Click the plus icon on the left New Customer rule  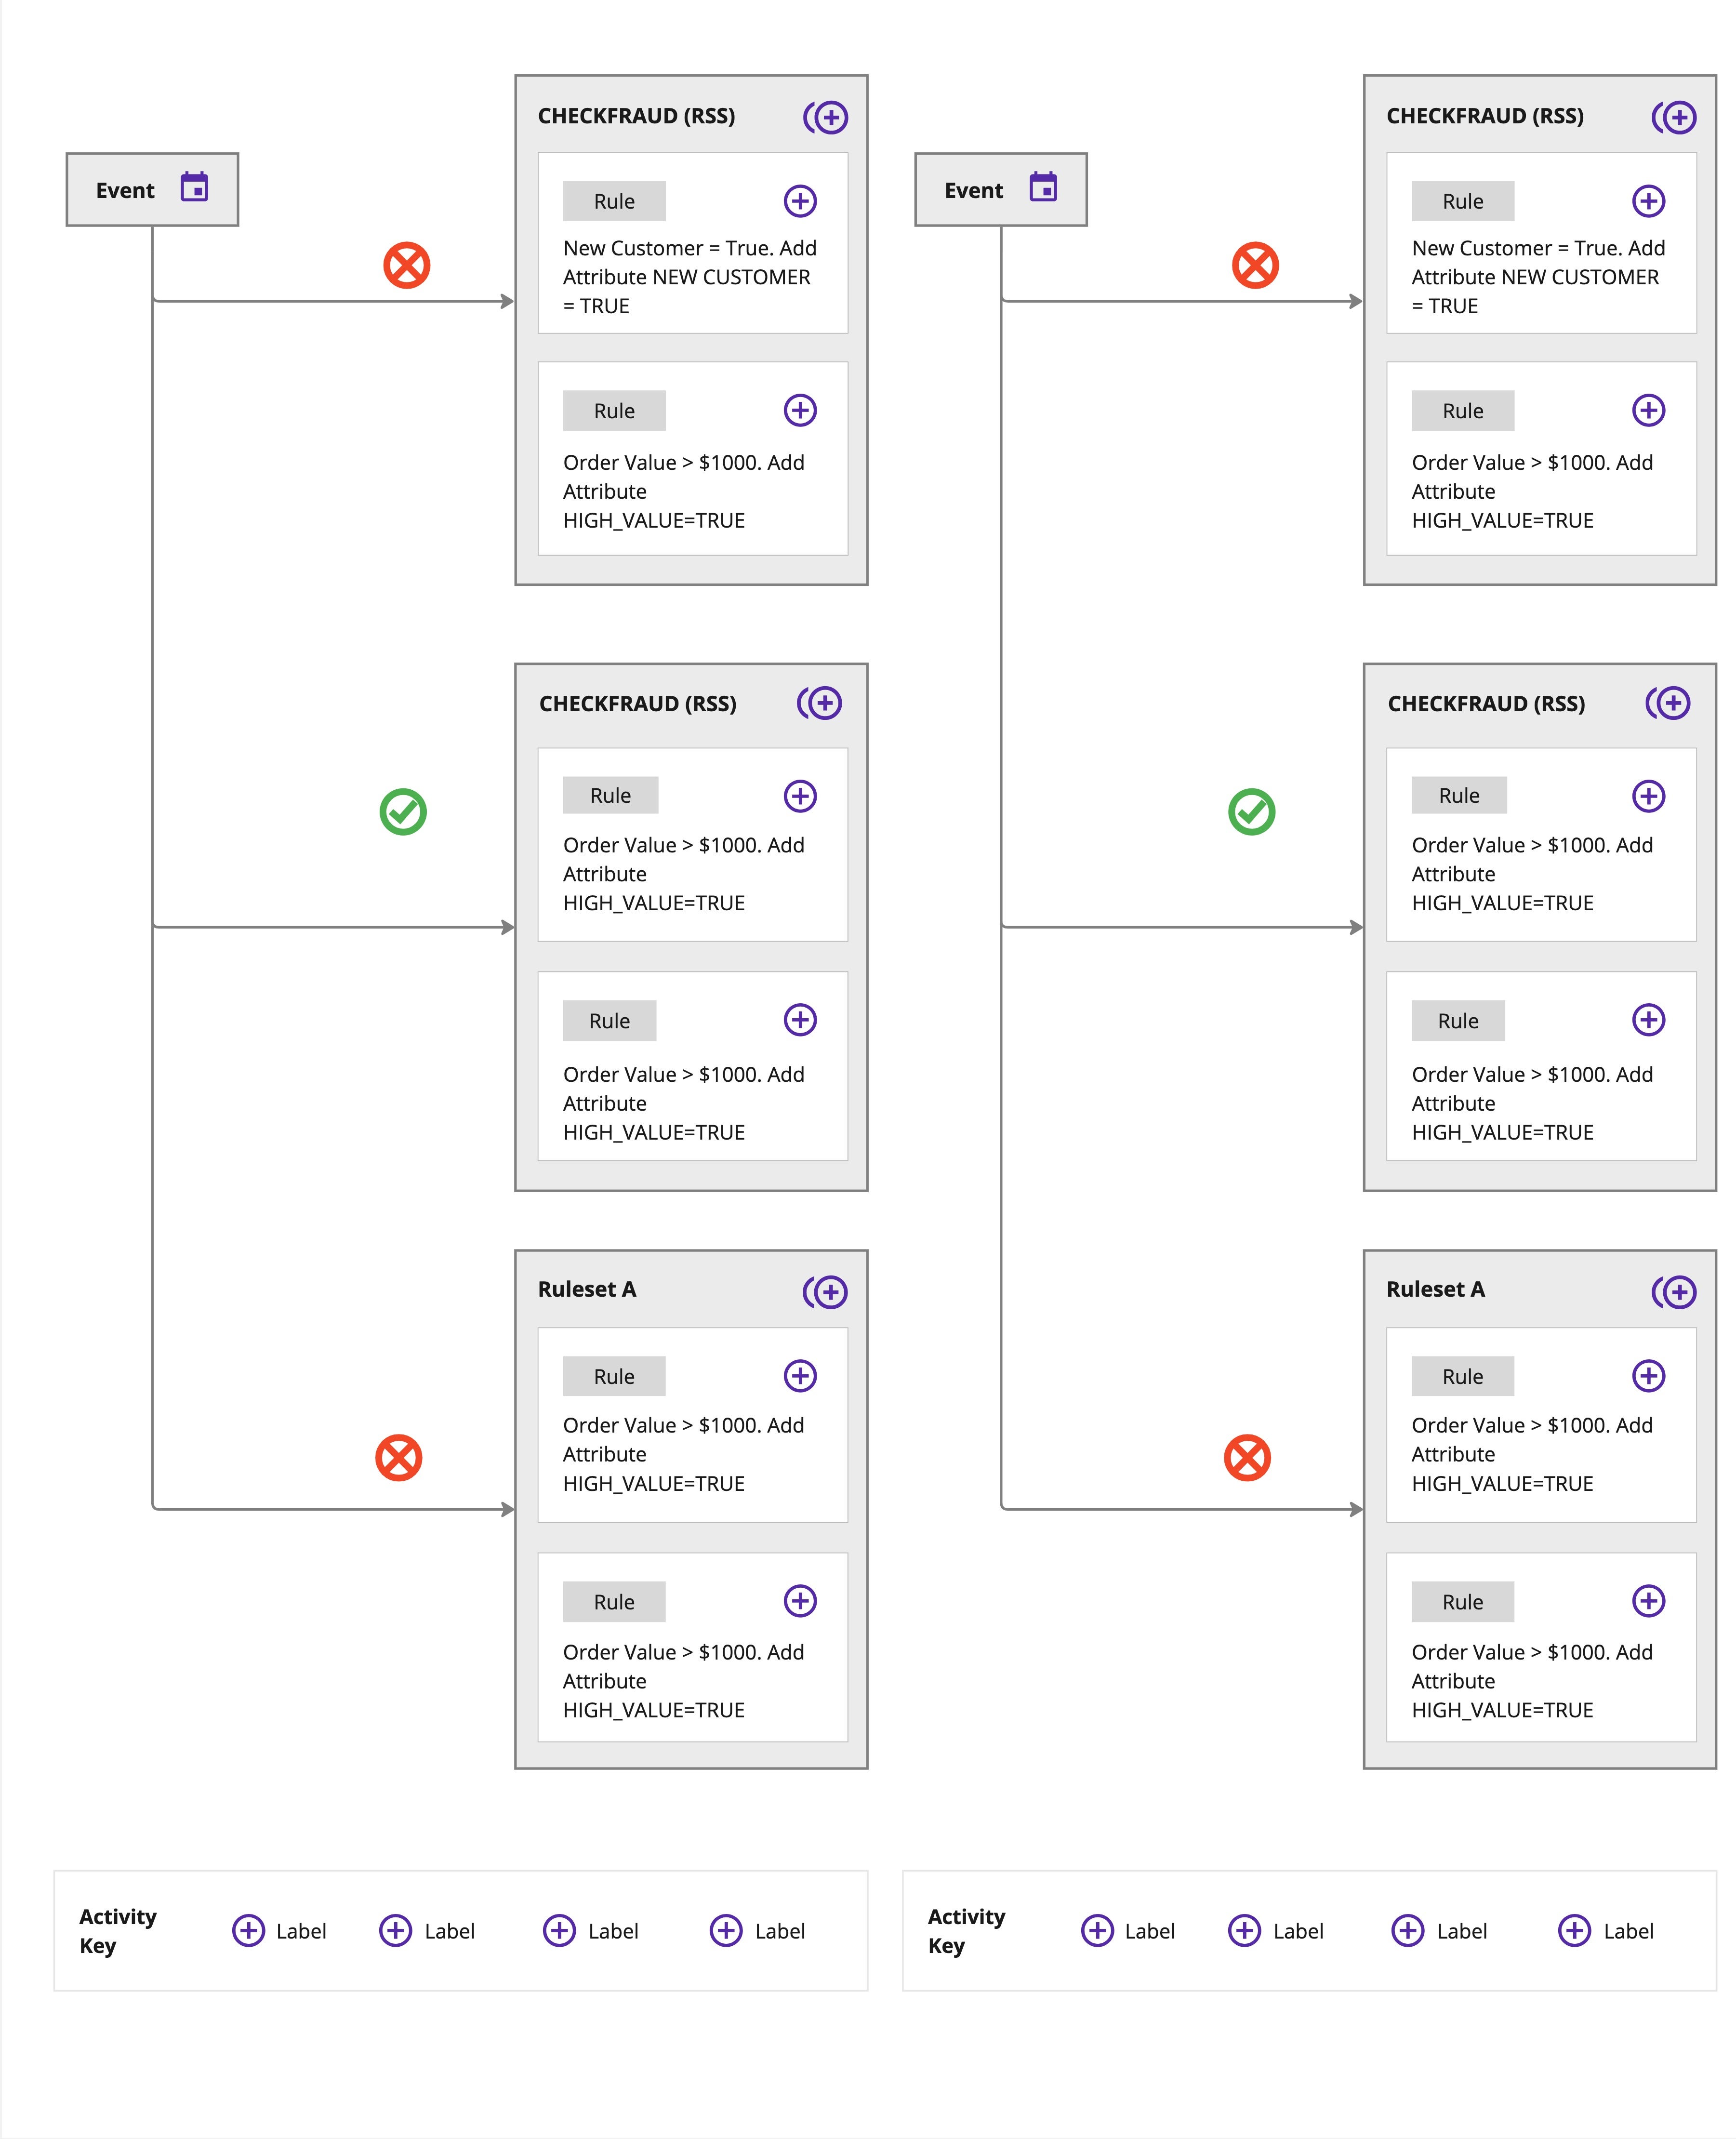point(800,201)
